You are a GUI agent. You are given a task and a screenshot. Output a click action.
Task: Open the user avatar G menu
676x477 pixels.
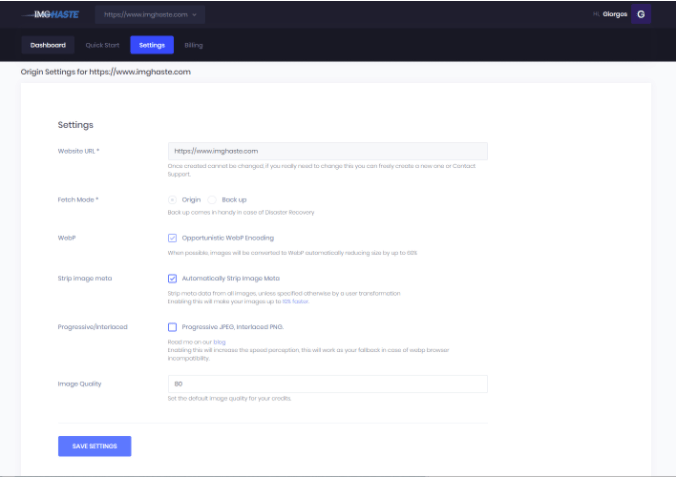point(640,15)
